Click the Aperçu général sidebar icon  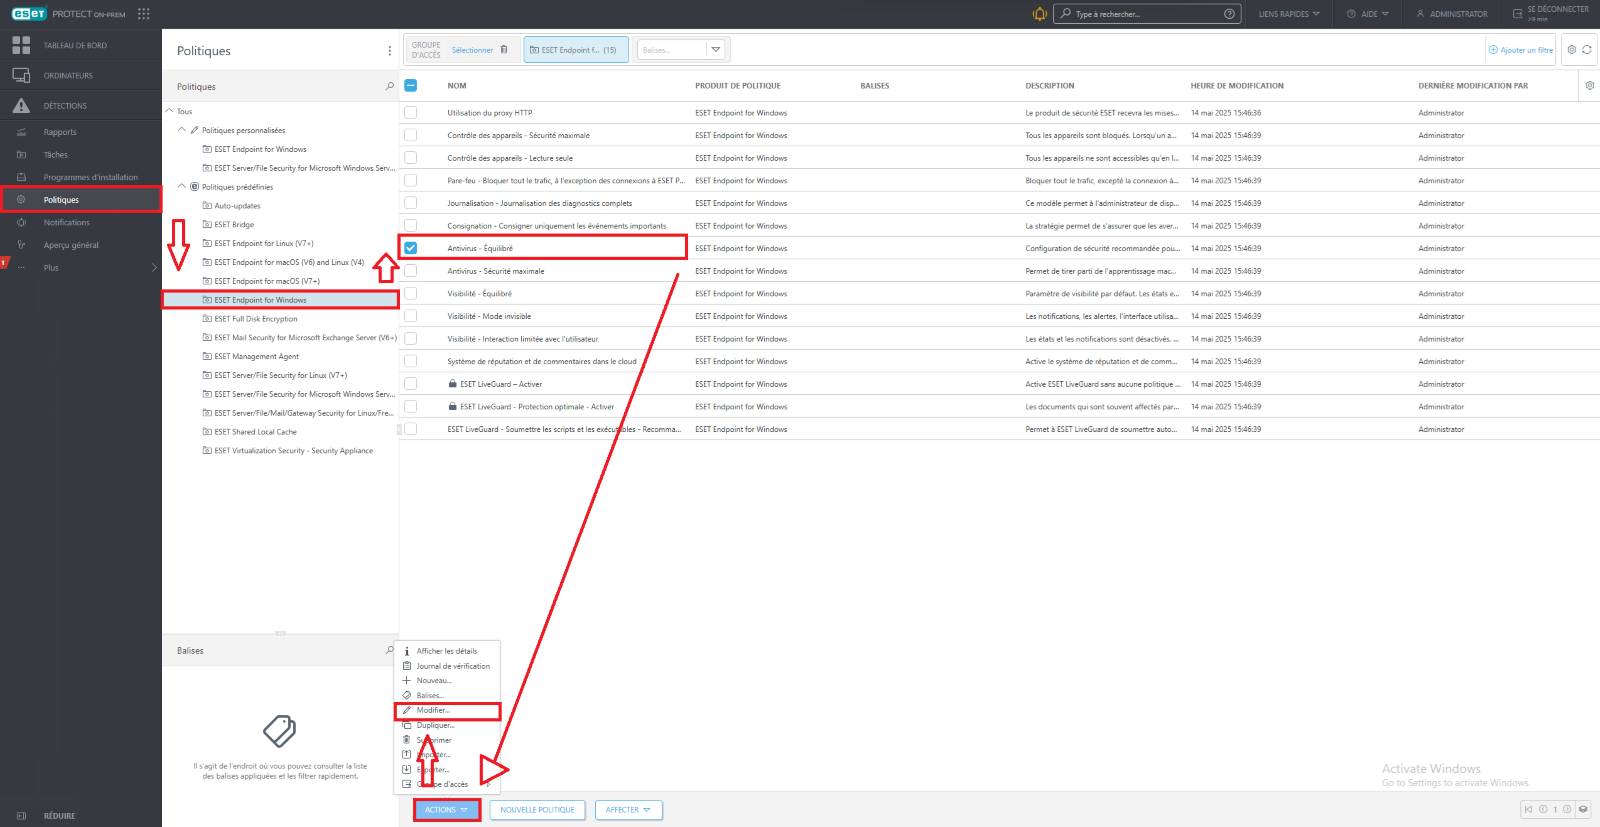pos(21,245)
